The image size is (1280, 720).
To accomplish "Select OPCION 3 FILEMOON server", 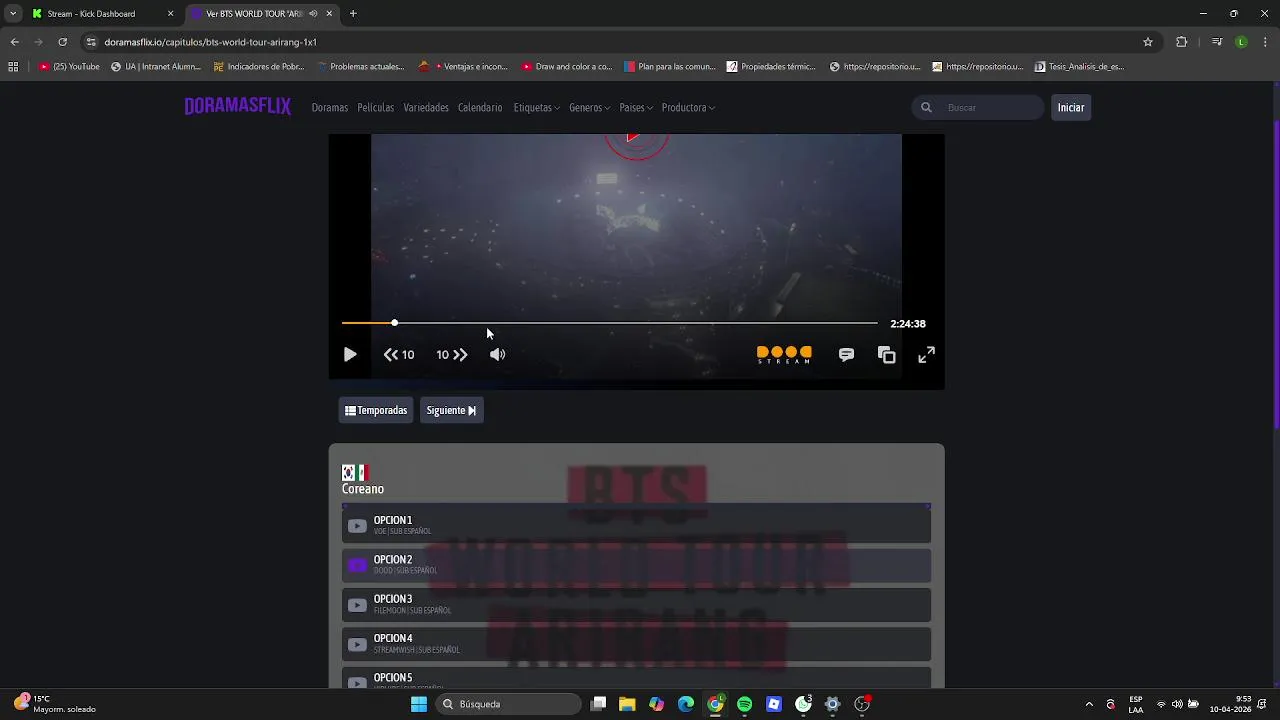I will point(636,604).
